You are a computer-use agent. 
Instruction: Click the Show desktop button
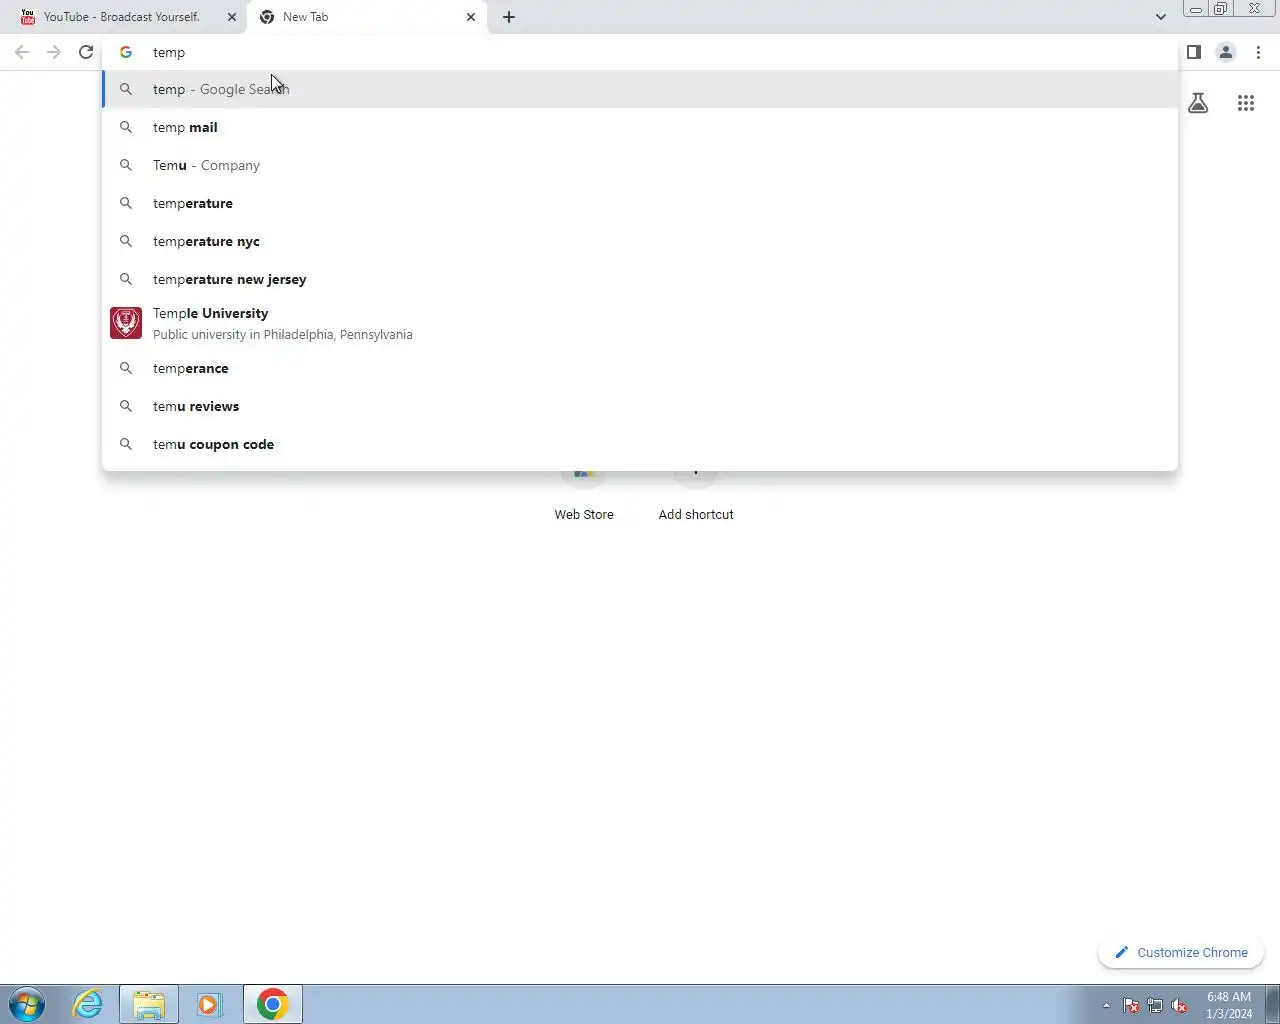tap(1272, 1004)
